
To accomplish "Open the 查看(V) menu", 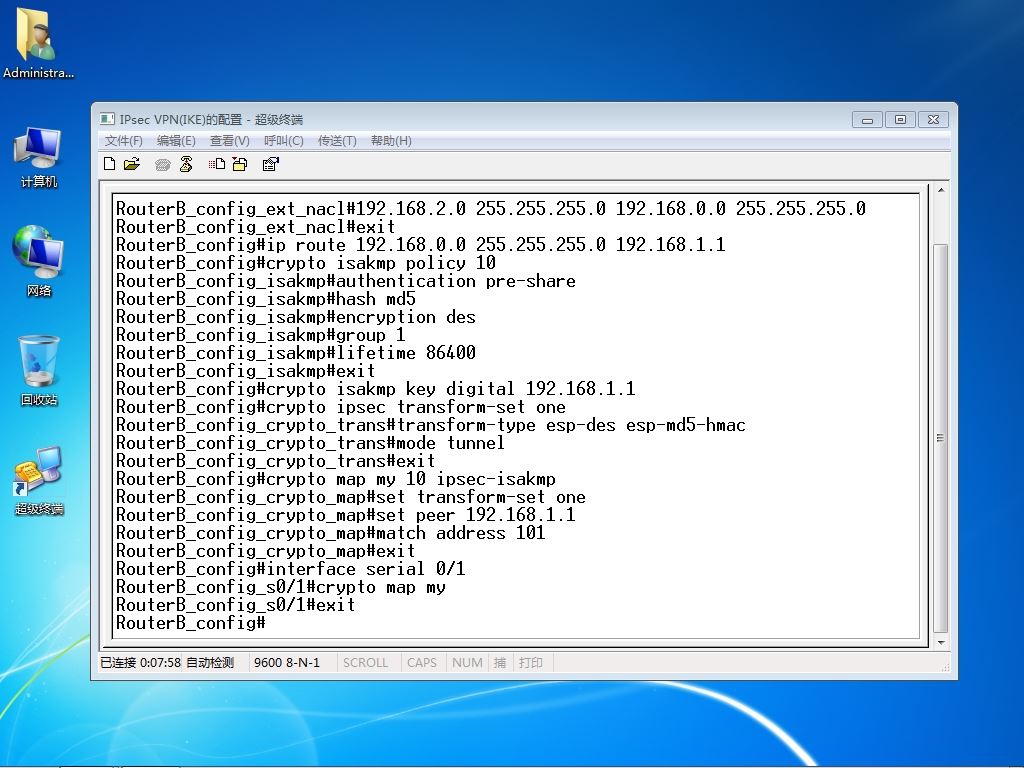I will point(229,140).
